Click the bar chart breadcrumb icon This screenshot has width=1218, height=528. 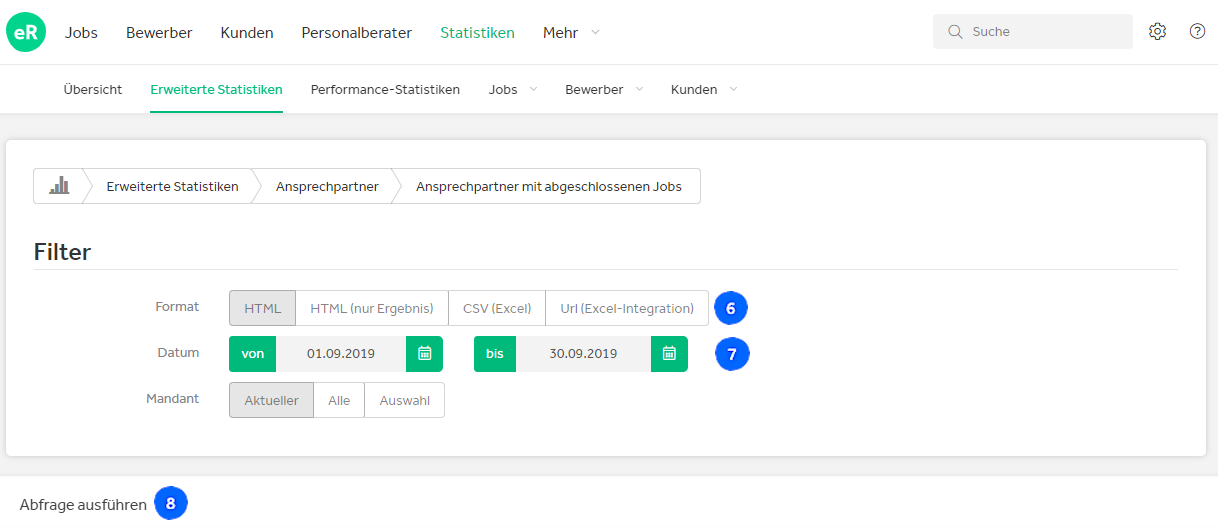click(58, 186)
